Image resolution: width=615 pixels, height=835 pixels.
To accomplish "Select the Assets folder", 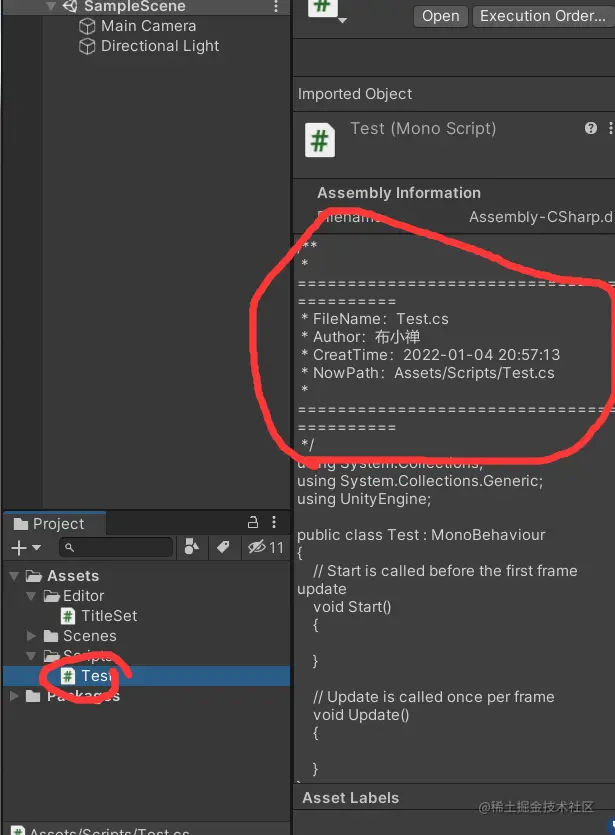I will pyautogui.click(x=73, y=576).
